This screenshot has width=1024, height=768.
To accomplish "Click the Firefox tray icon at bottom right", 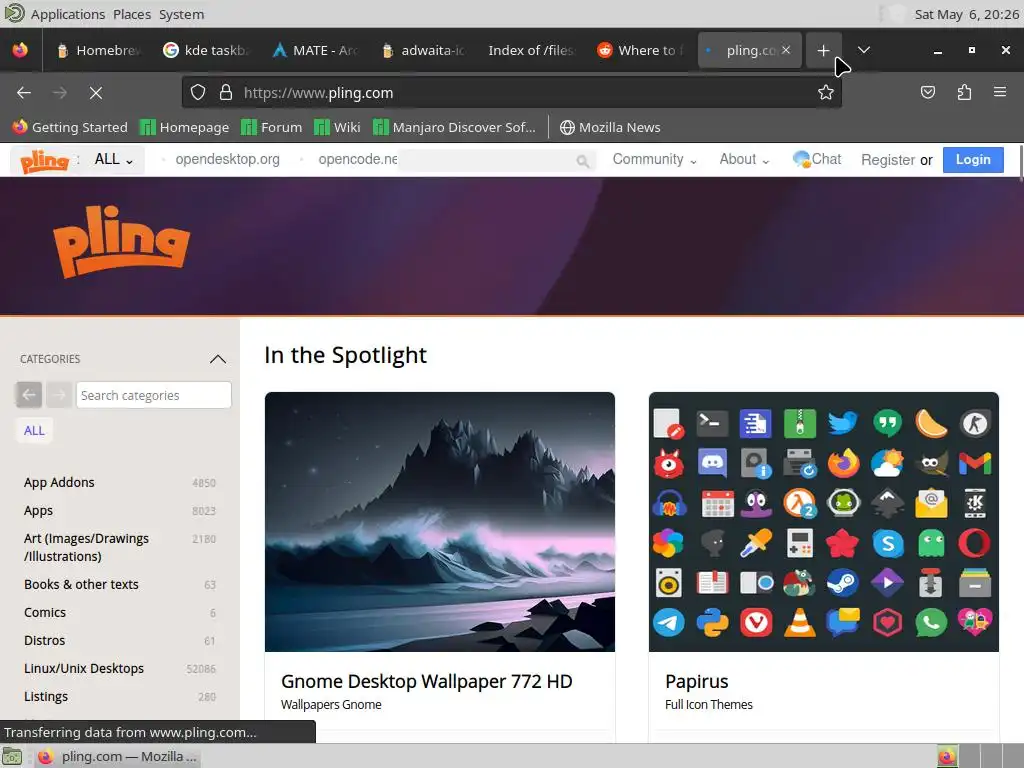I will [x=947, y=756].
